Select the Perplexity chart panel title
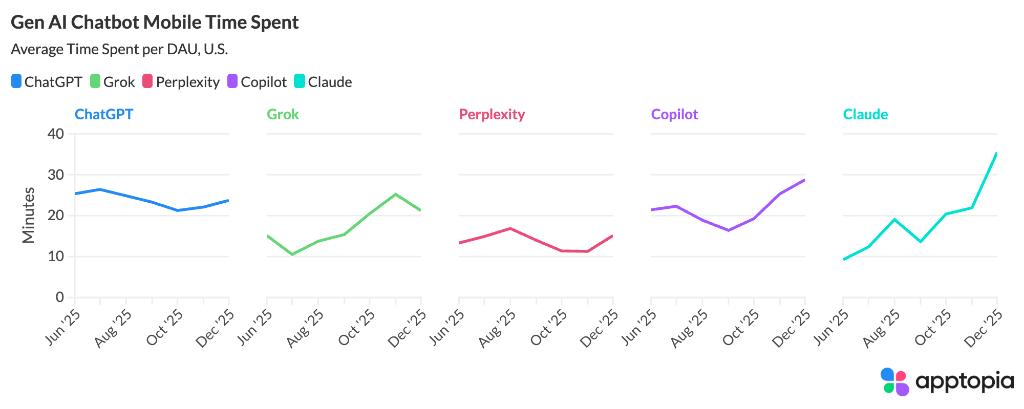Image resolution: width=1024 pixels, height=409 pixels. [492, 114]
